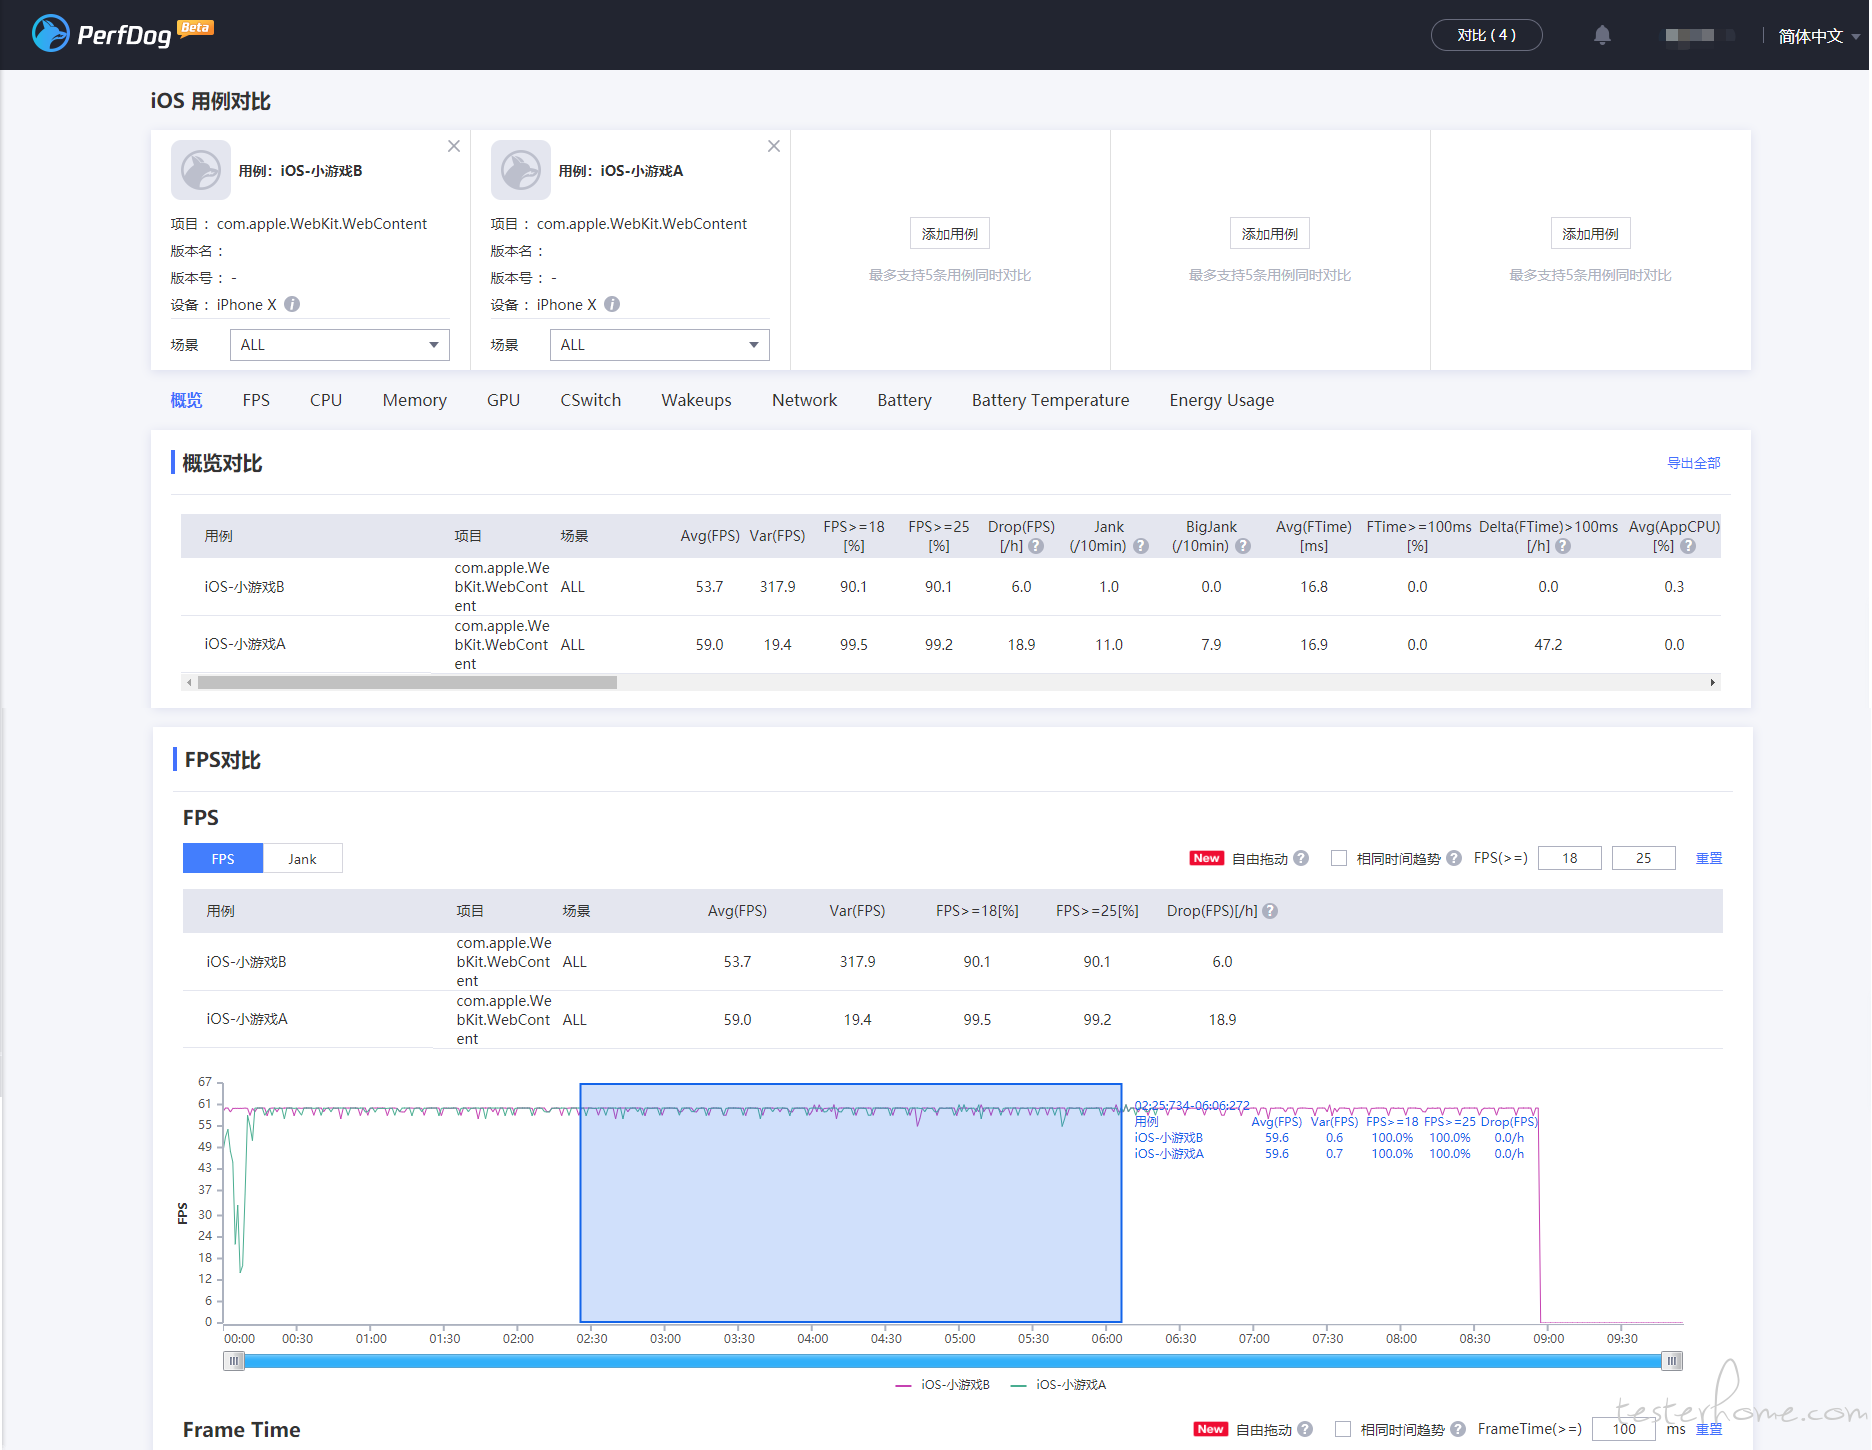Viewport: 1872px width, 1450px height.
Task: Click the 对比 (4) compare button
Action: coord(1486,35)
